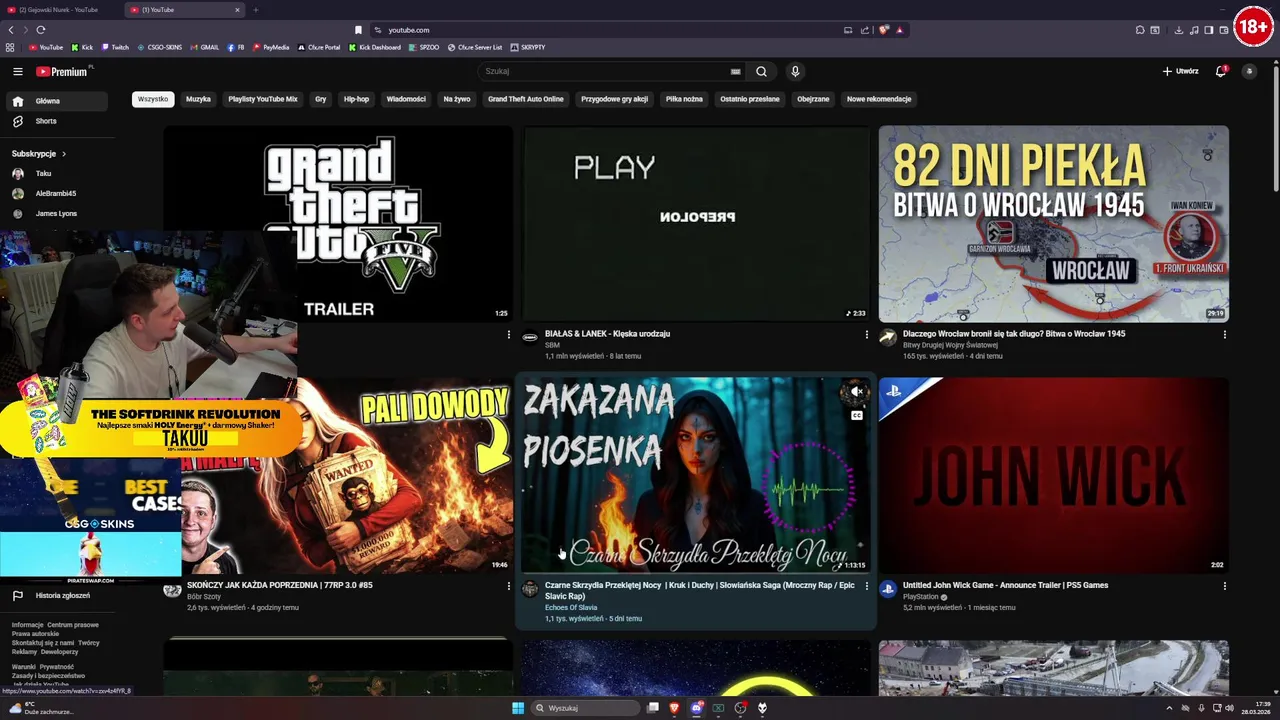The image size is (1280, 720).
Task: Open the GMAIL bookmark
Action: (204, 47)
